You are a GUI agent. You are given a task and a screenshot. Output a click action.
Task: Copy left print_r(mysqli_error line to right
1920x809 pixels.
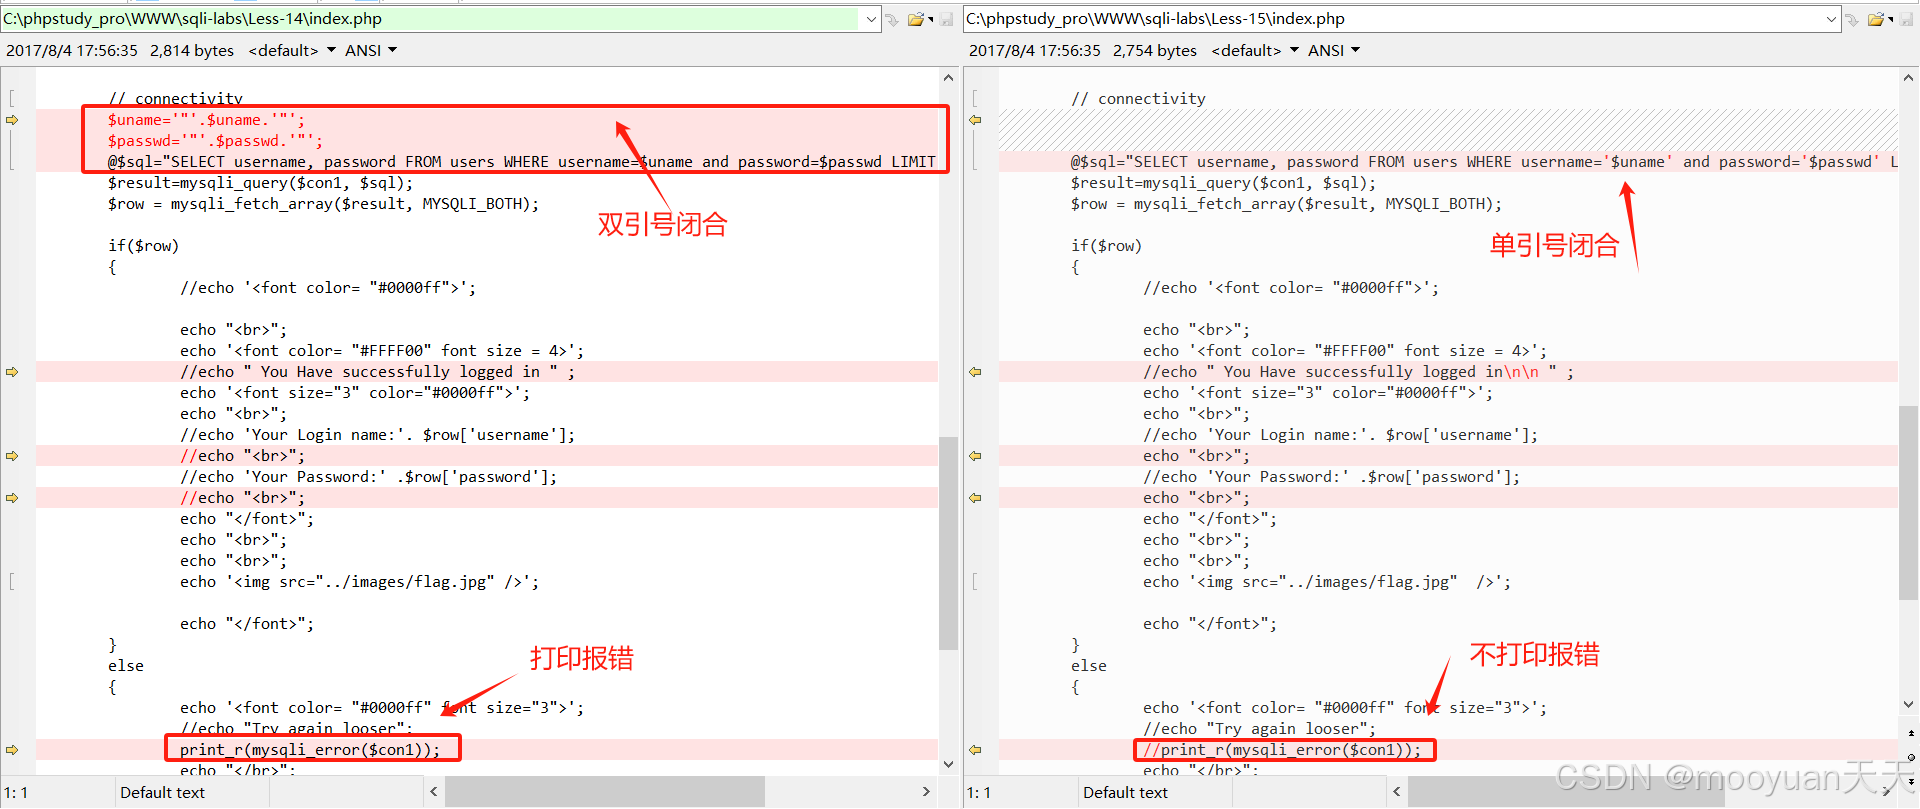point(13,750)
